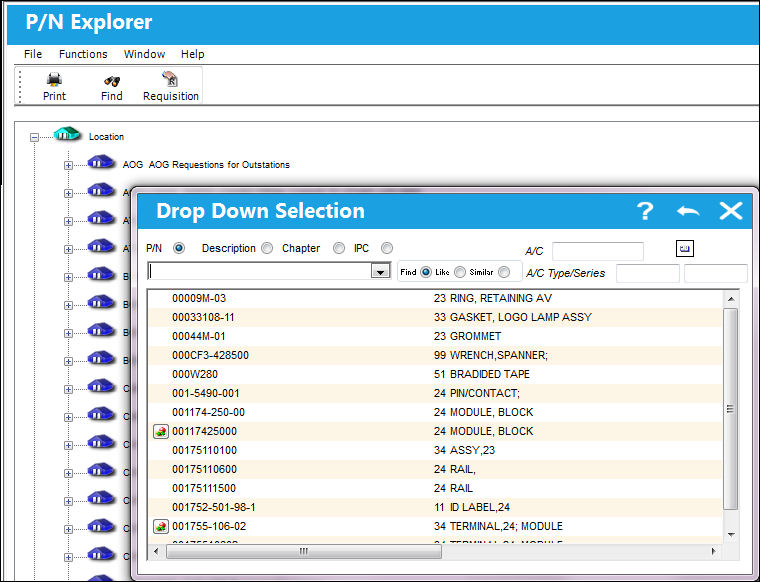Click the second A/C Type/Series field

coord(715,273)
